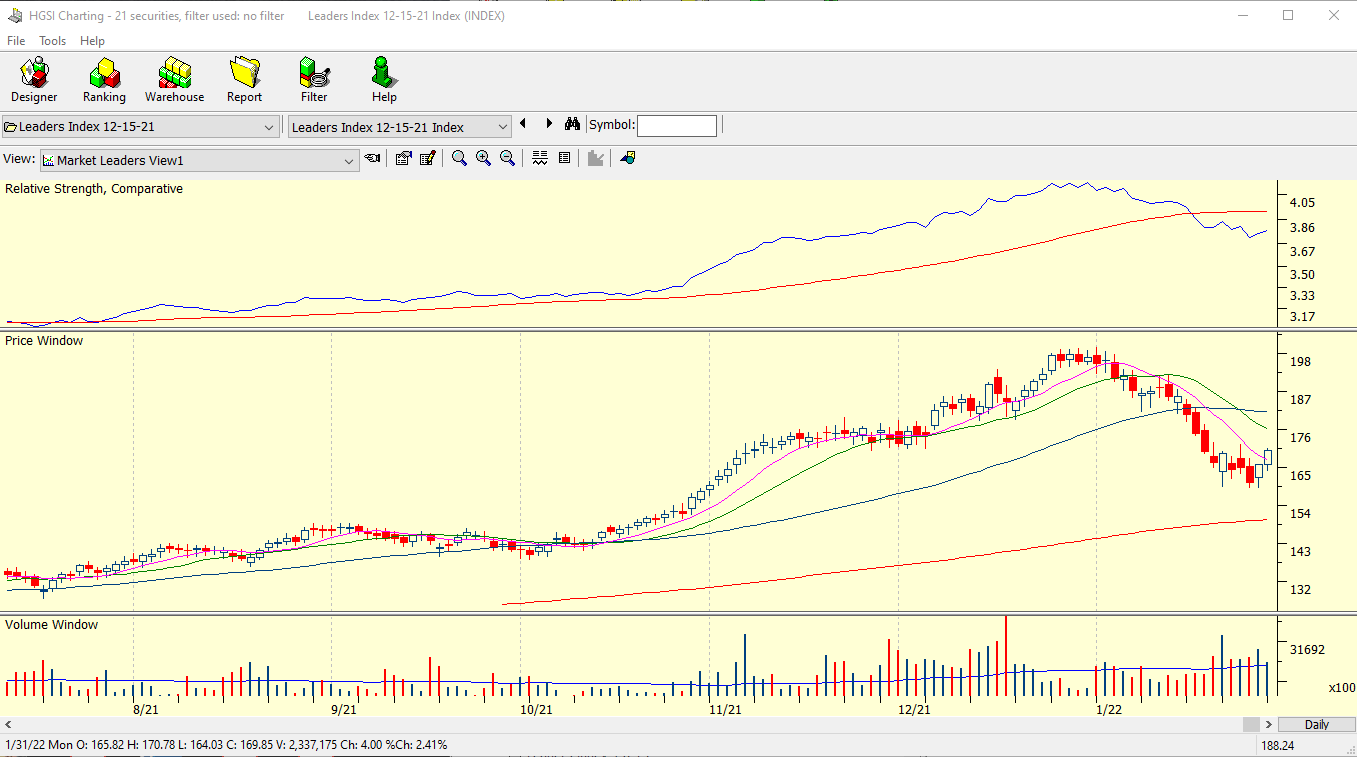The height and width of the screenshot is (757, 1357).
Task: Click the 12/21 date axis label
Action: (914, 709)
